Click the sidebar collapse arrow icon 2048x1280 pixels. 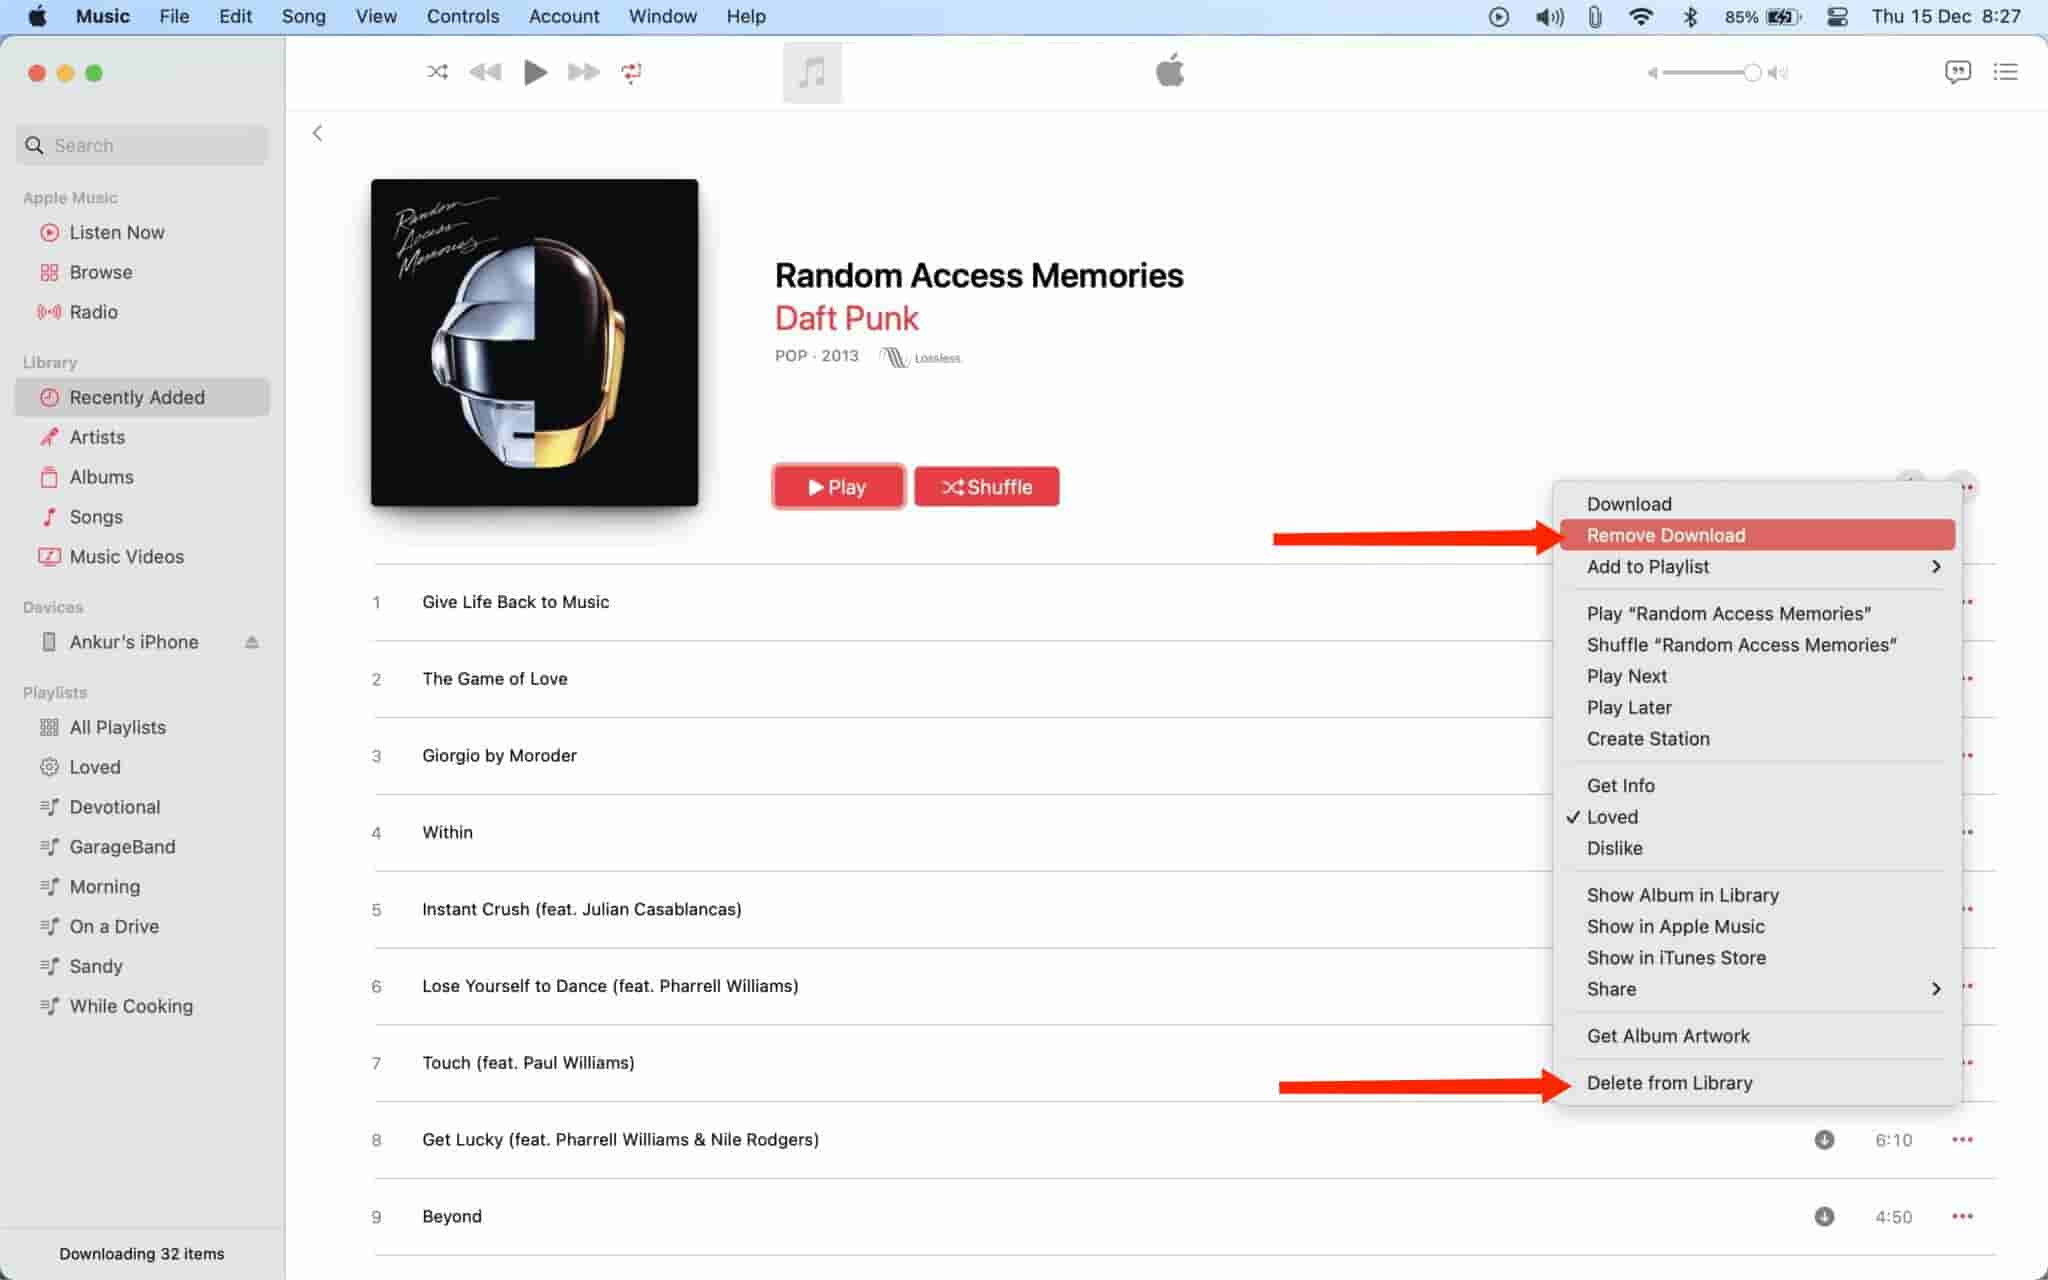[316, 133]
